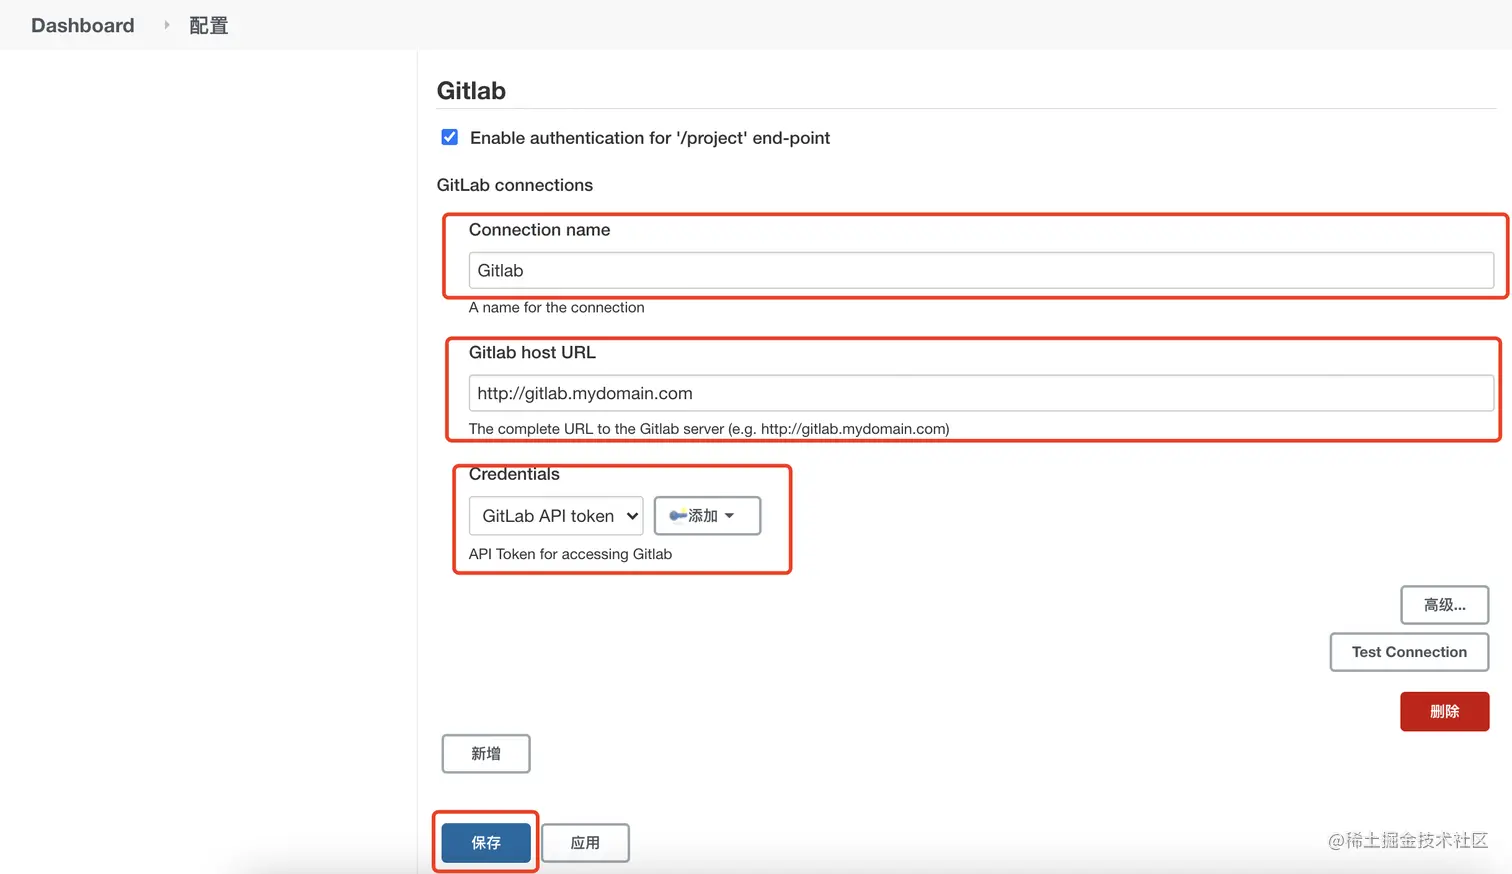Click the Test Connection button
Viewport: 1512px width, 874px height.
click(1409, 652)
